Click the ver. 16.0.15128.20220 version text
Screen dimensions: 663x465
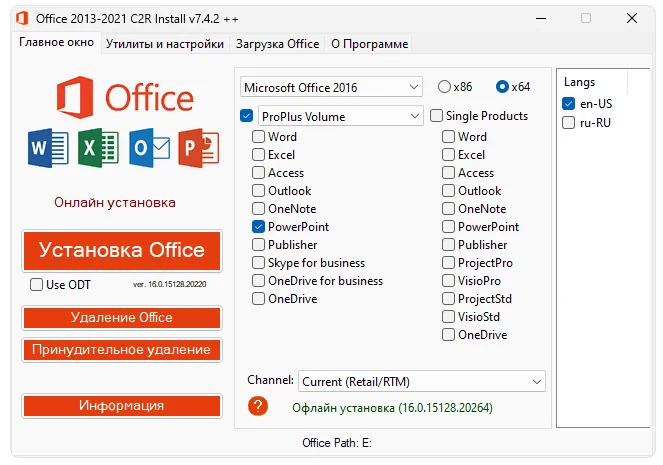(170, 284)
